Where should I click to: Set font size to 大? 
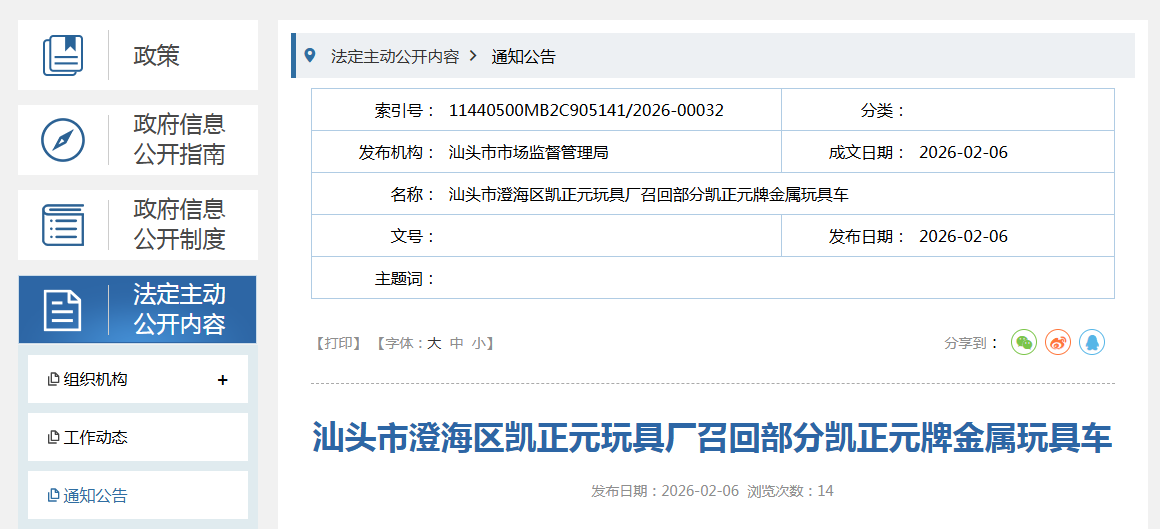click(x=434, y=343)
